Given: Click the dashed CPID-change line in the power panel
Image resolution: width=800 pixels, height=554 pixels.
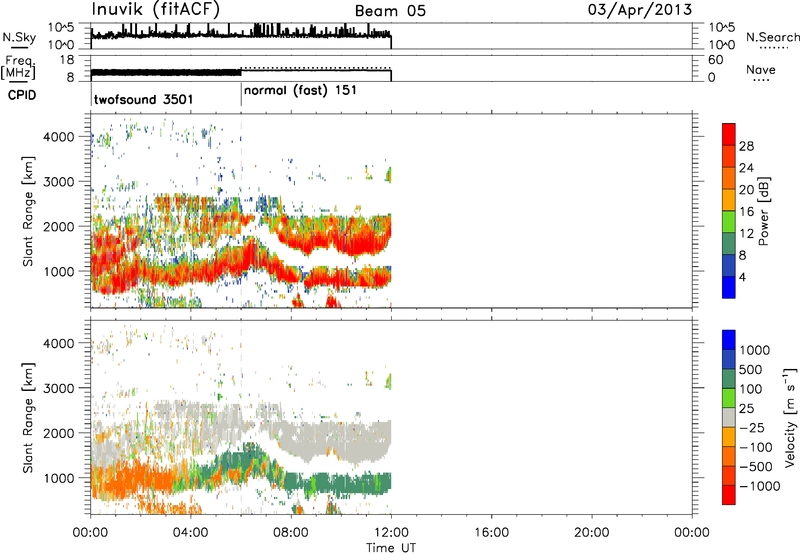Looking at the screenshot, I should pos(241,211).
